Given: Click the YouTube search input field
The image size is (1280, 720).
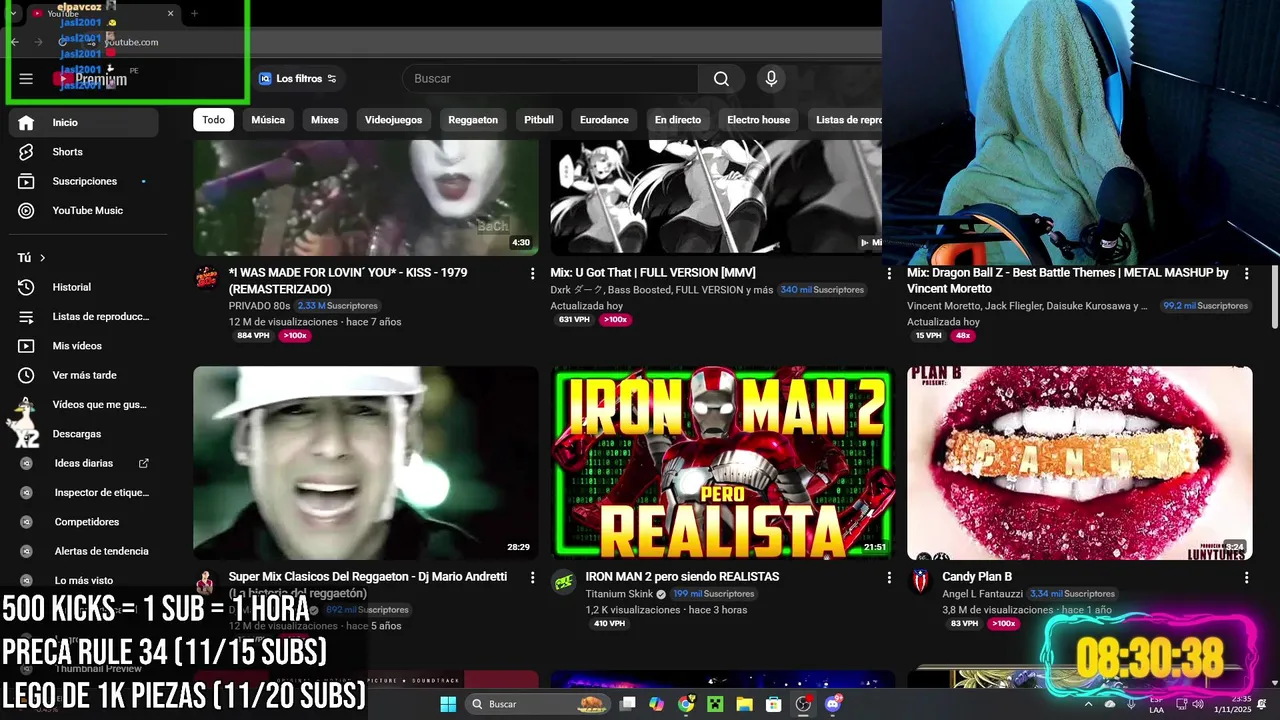Looking at the screenshot, I should 550,79.
